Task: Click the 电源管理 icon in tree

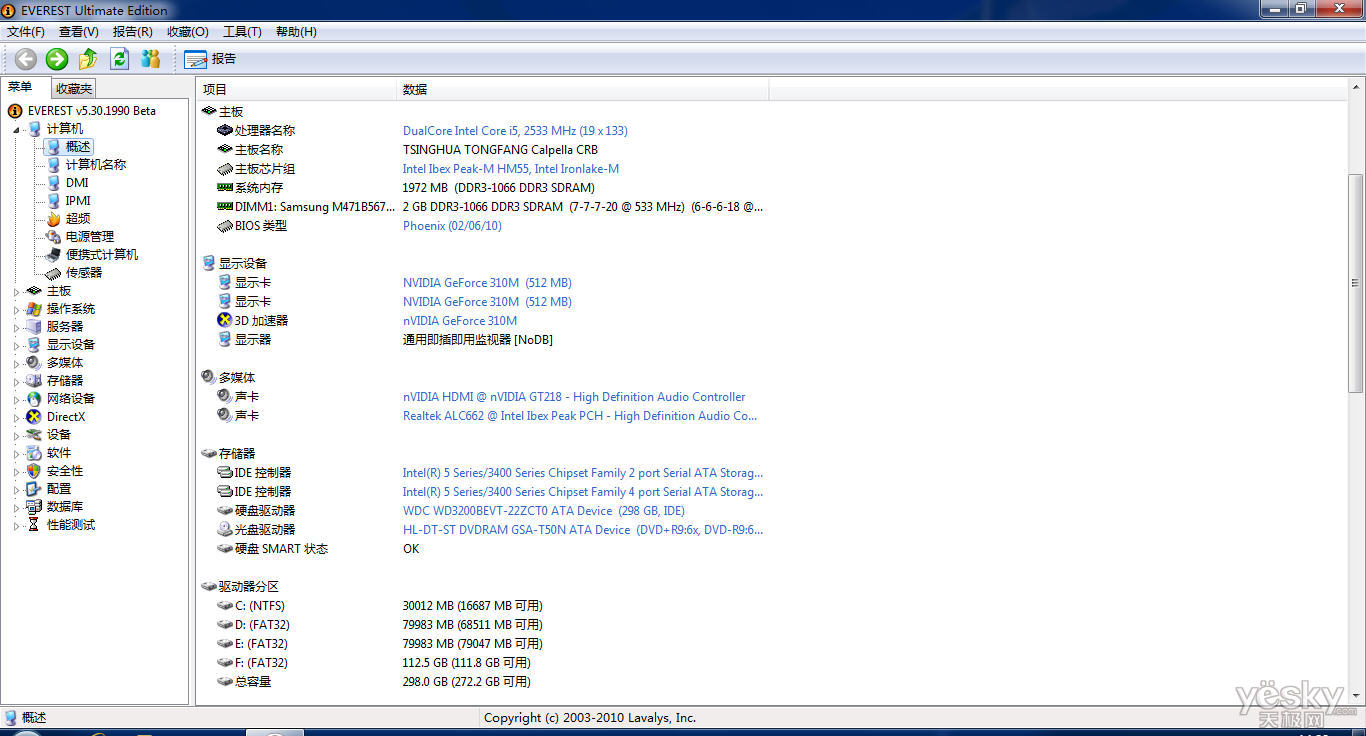Action: 53,237
